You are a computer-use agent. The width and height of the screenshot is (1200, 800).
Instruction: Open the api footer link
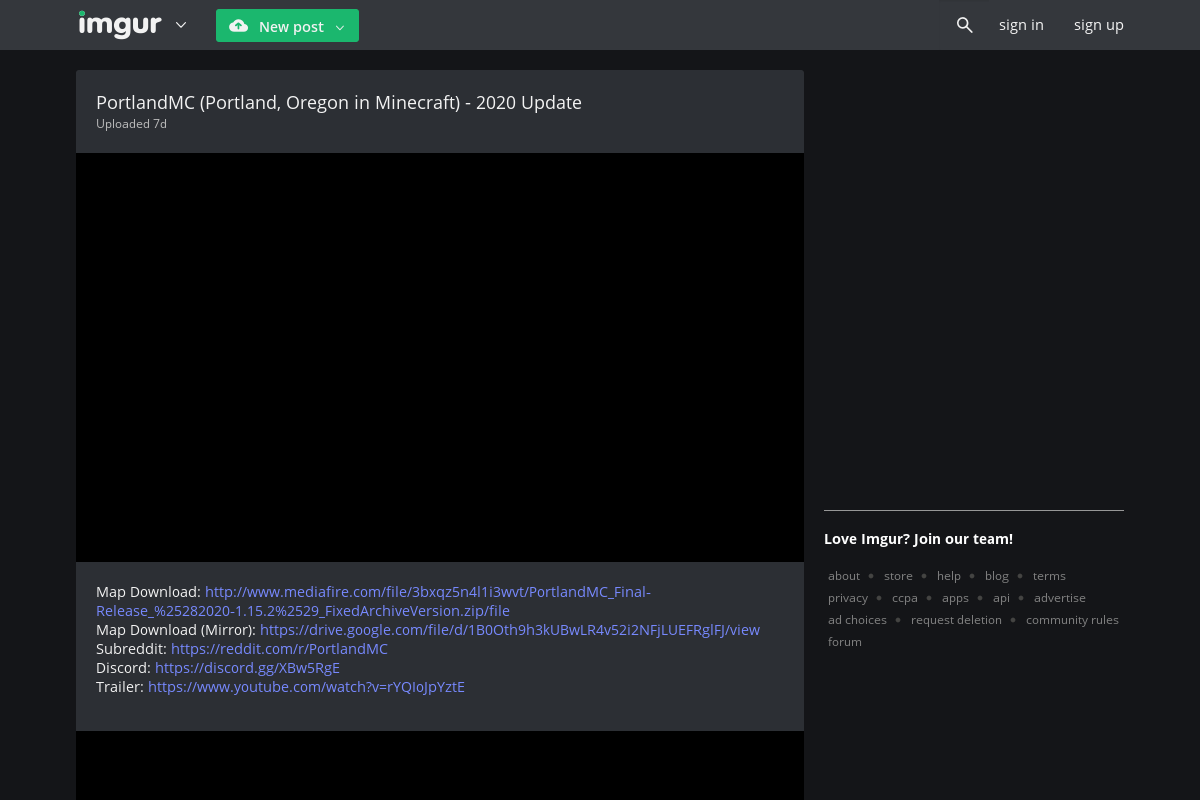tap(1001, 598)
